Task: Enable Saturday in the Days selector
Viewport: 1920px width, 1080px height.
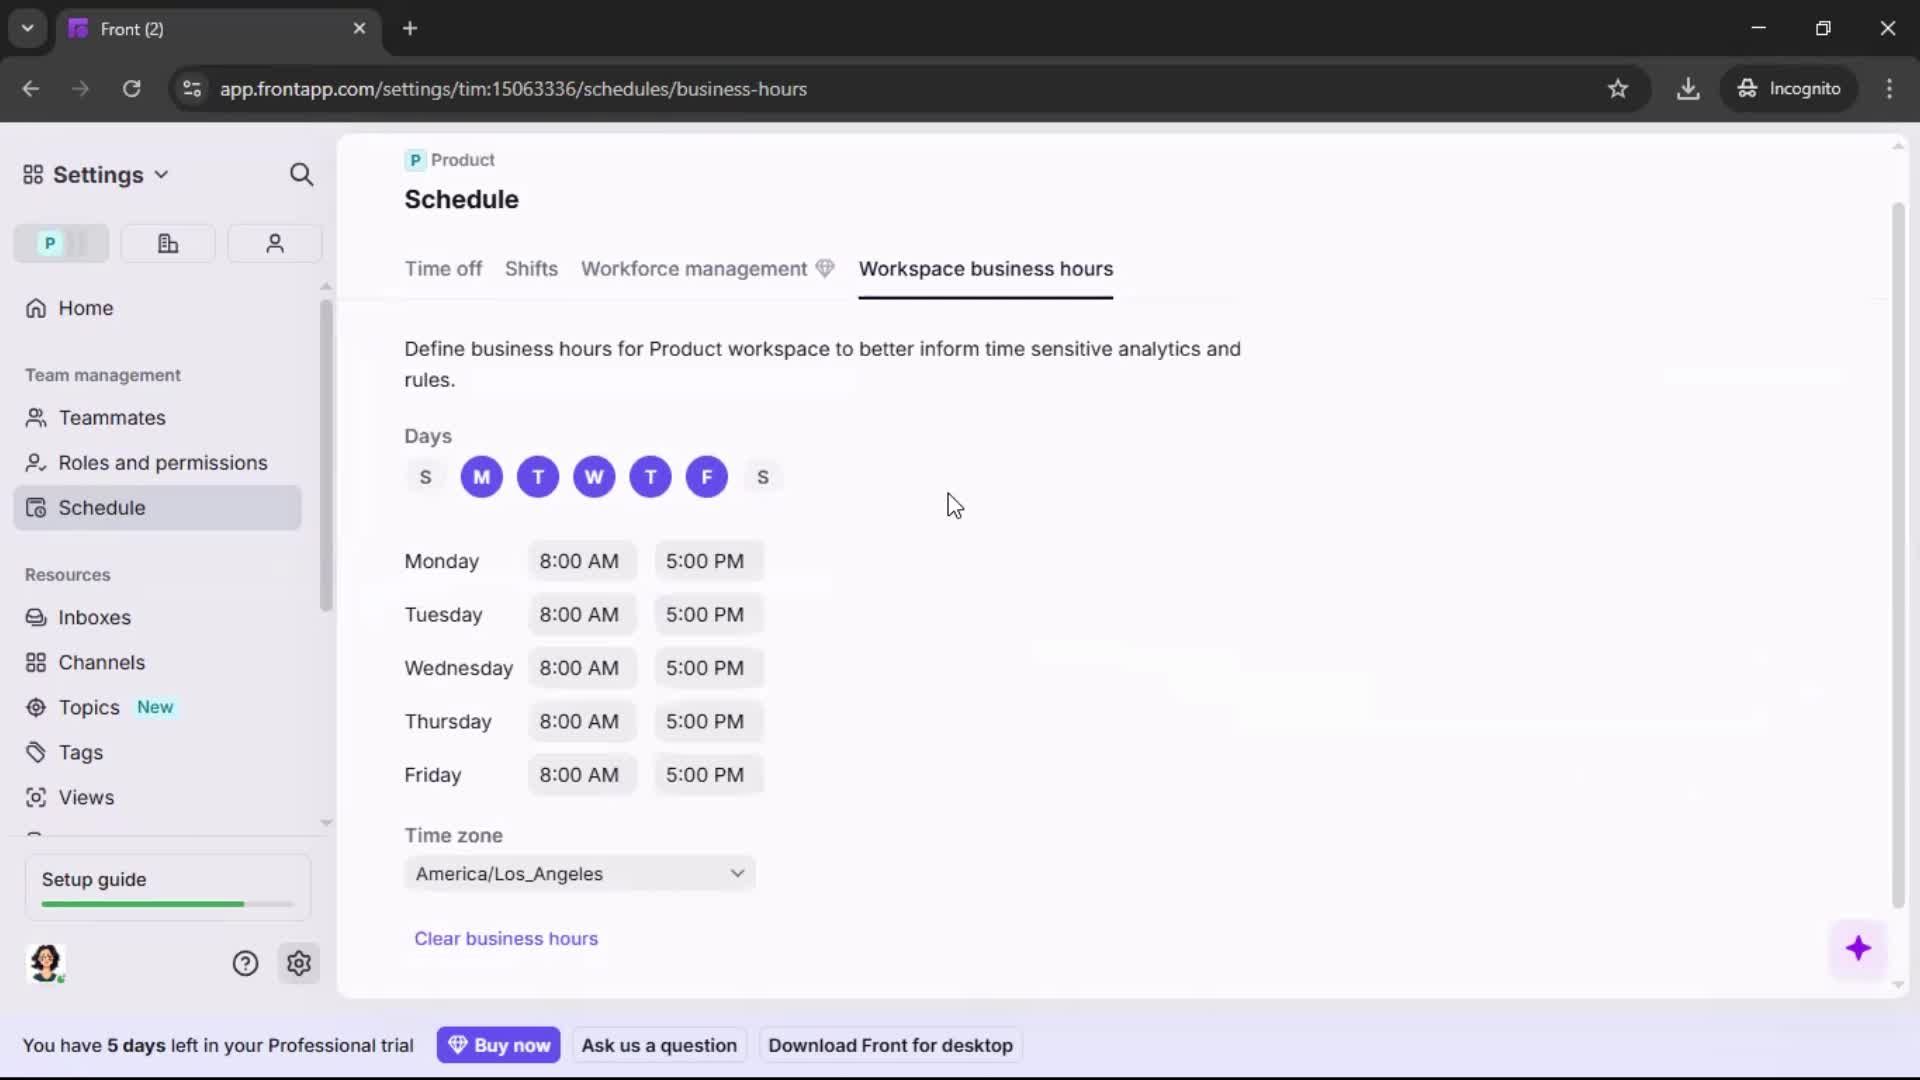Action: (x=763, y=477)
